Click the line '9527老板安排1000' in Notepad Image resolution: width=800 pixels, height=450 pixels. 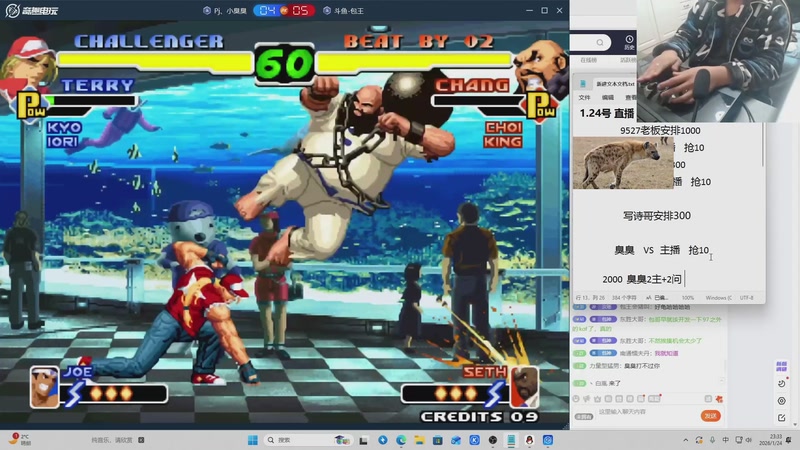pos(660,131)
